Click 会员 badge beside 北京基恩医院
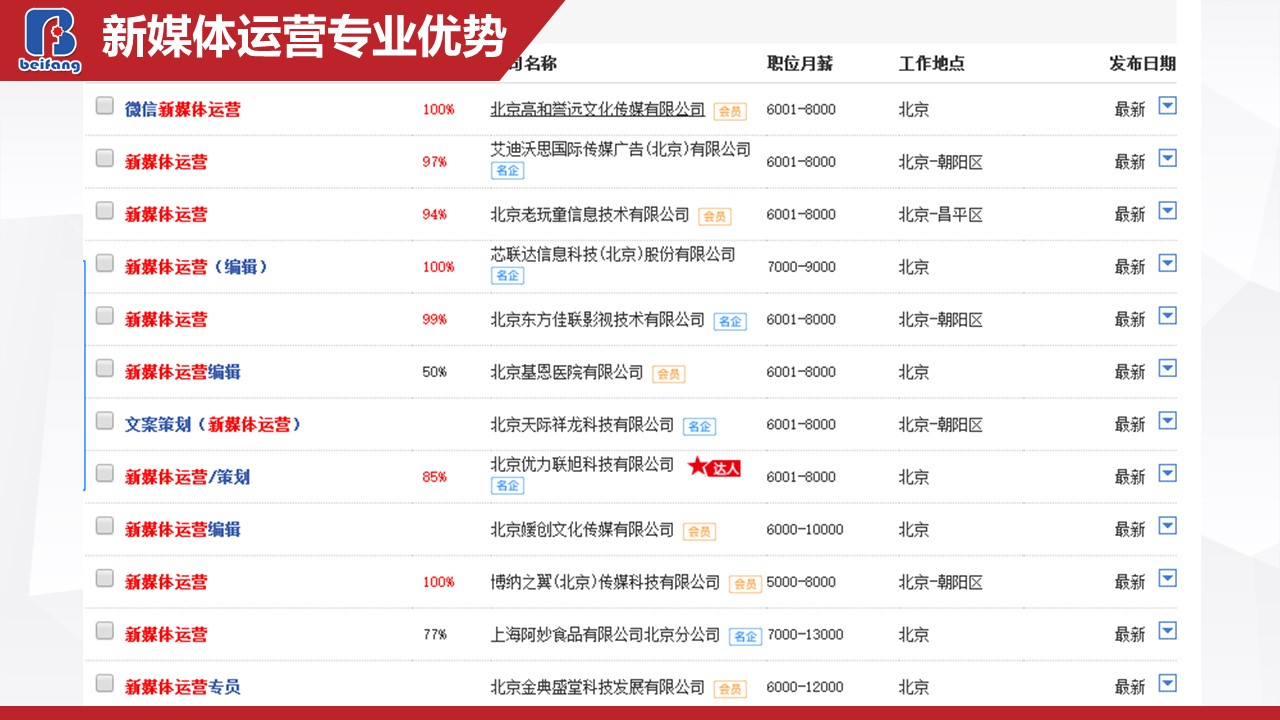Image resolution: width=1280 pixels, height=720 pixels. [x=668, y=374]
